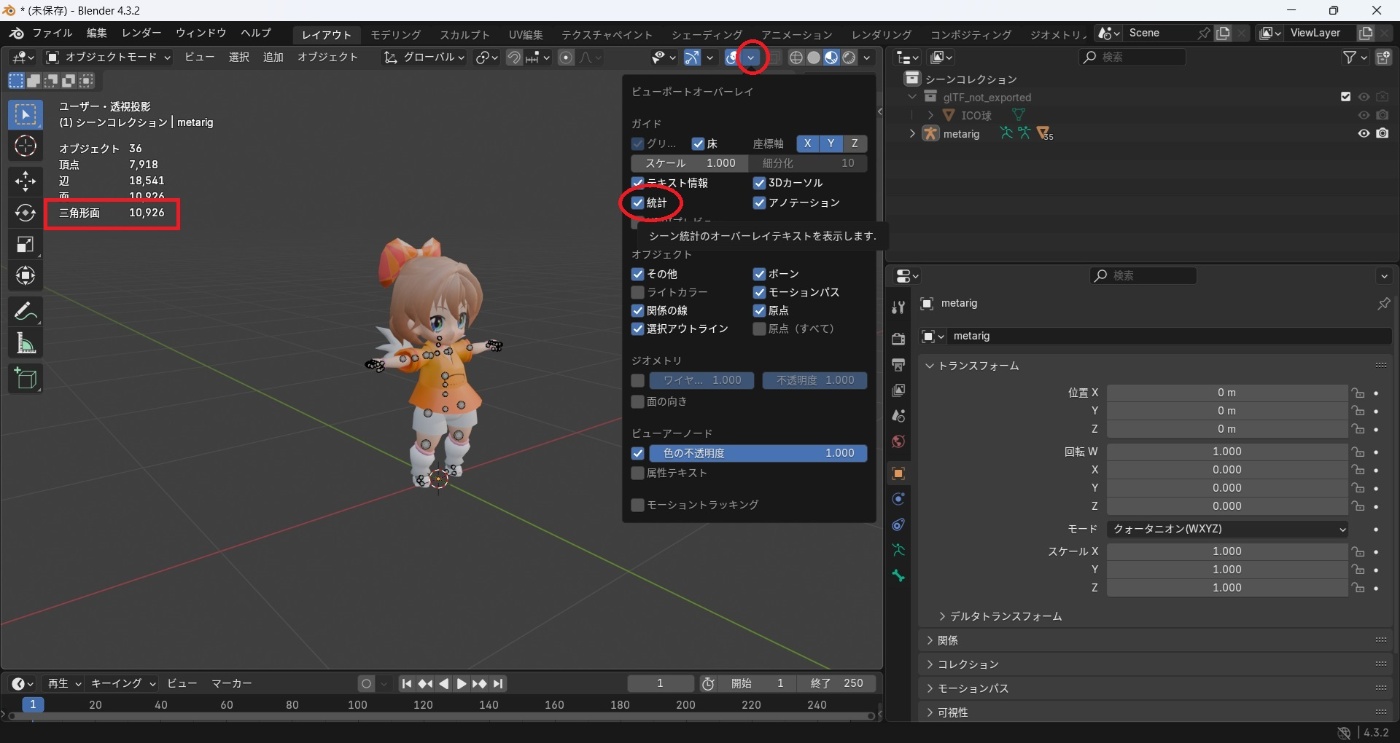This screenshot has height=743, width=1400.
Task: Switch to material preview shading
Action: point(831,57)
